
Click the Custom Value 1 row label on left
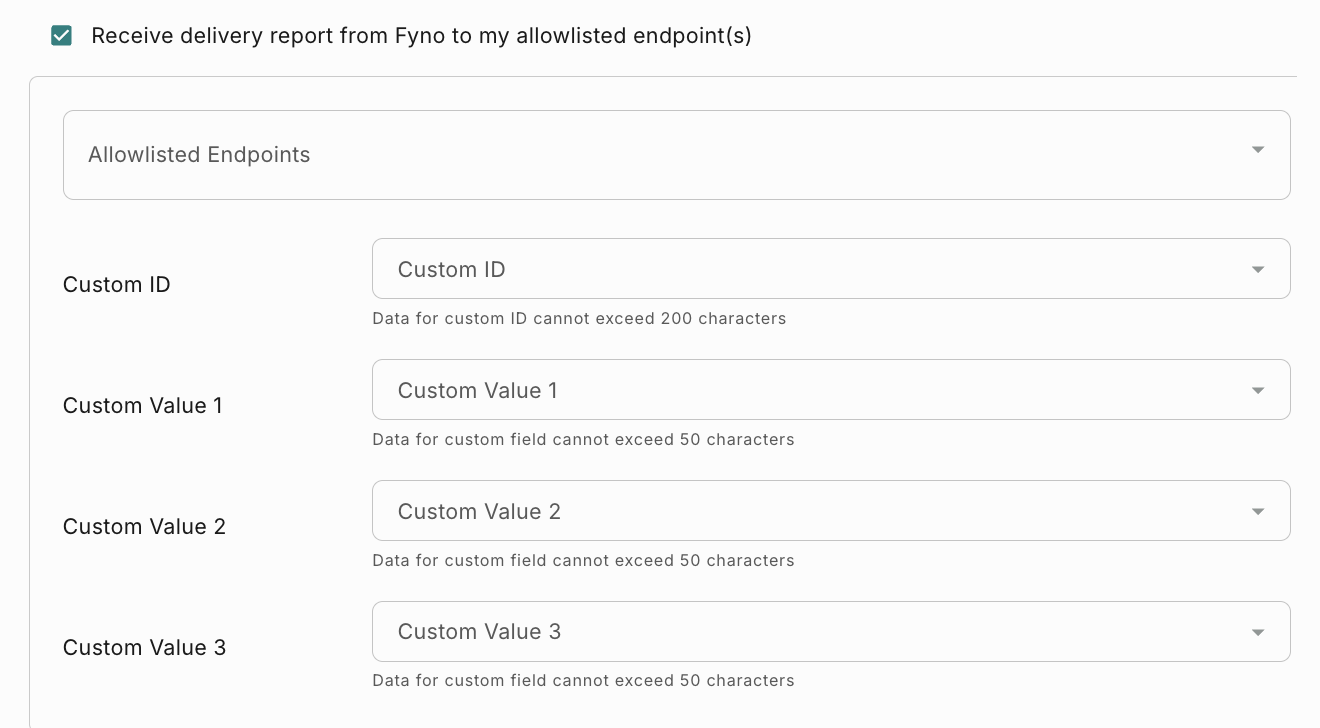[x=143, y=406]
